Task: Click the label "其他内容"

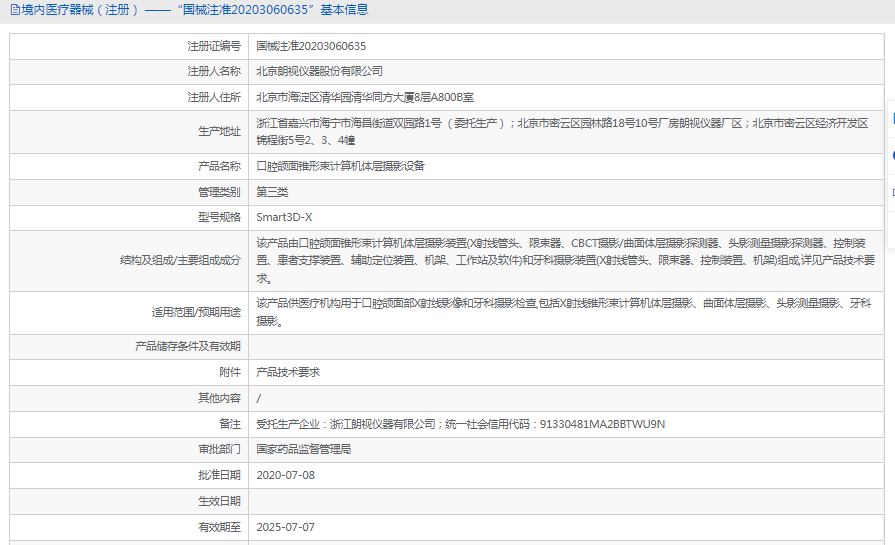Action: pos(219,398)
